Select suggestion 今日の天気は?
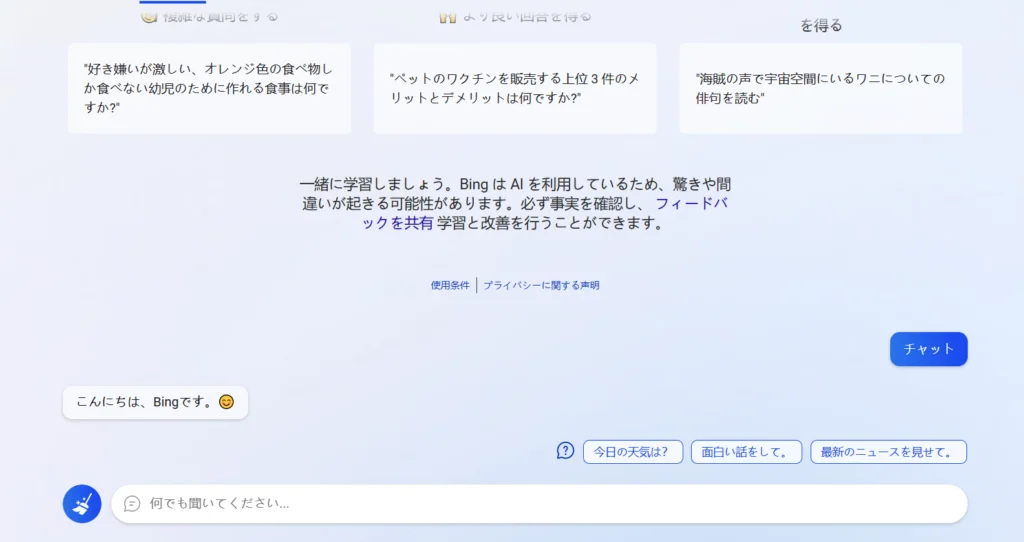This screenshot has width=1024, height=542. point(633,452)
